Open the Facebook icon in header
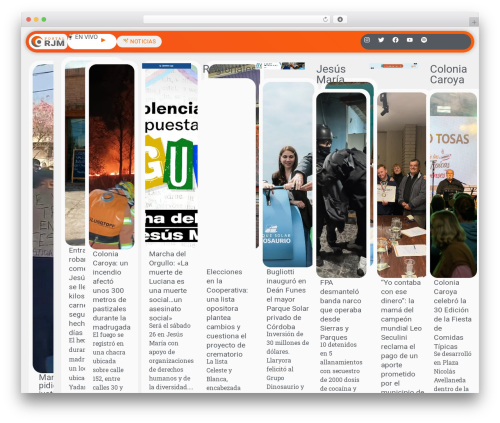This screenshot has width=500, height=423. tap(395, 40)
